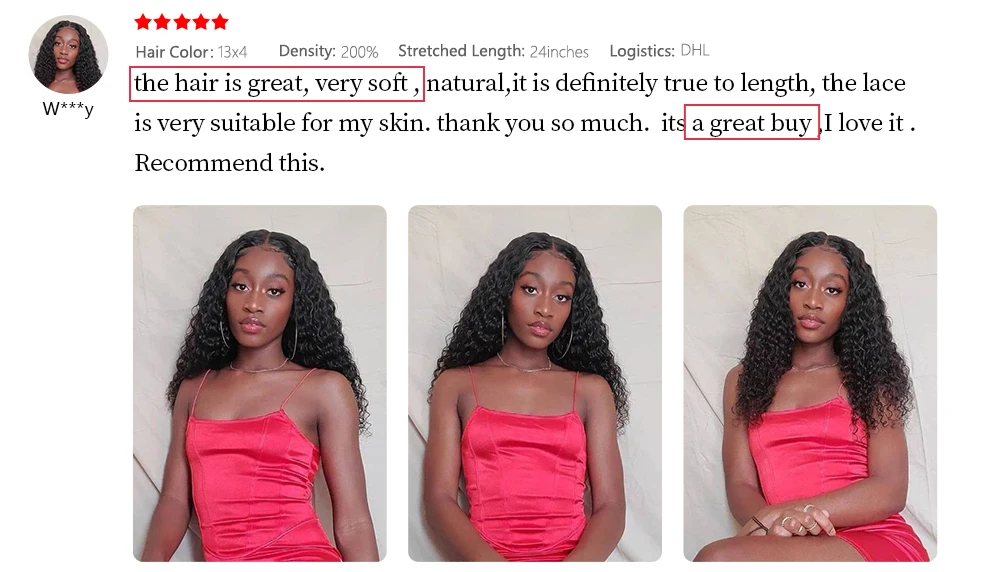Click the boxed phrase 'a great buy'
The height and width of the screenshot is (572, 1000).
(x=751, y=122)
